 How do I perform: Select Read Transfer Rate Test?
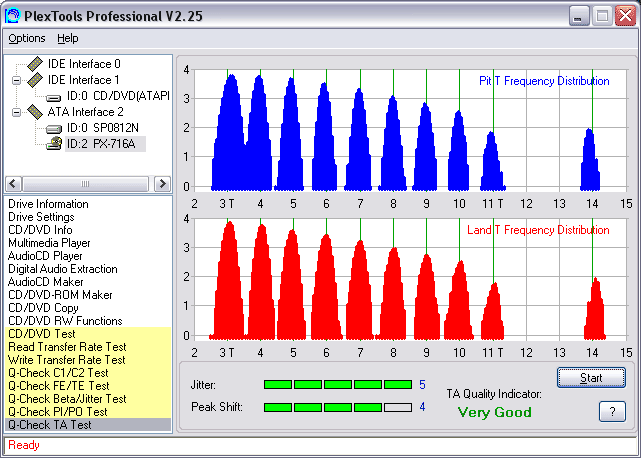(88, 347)
